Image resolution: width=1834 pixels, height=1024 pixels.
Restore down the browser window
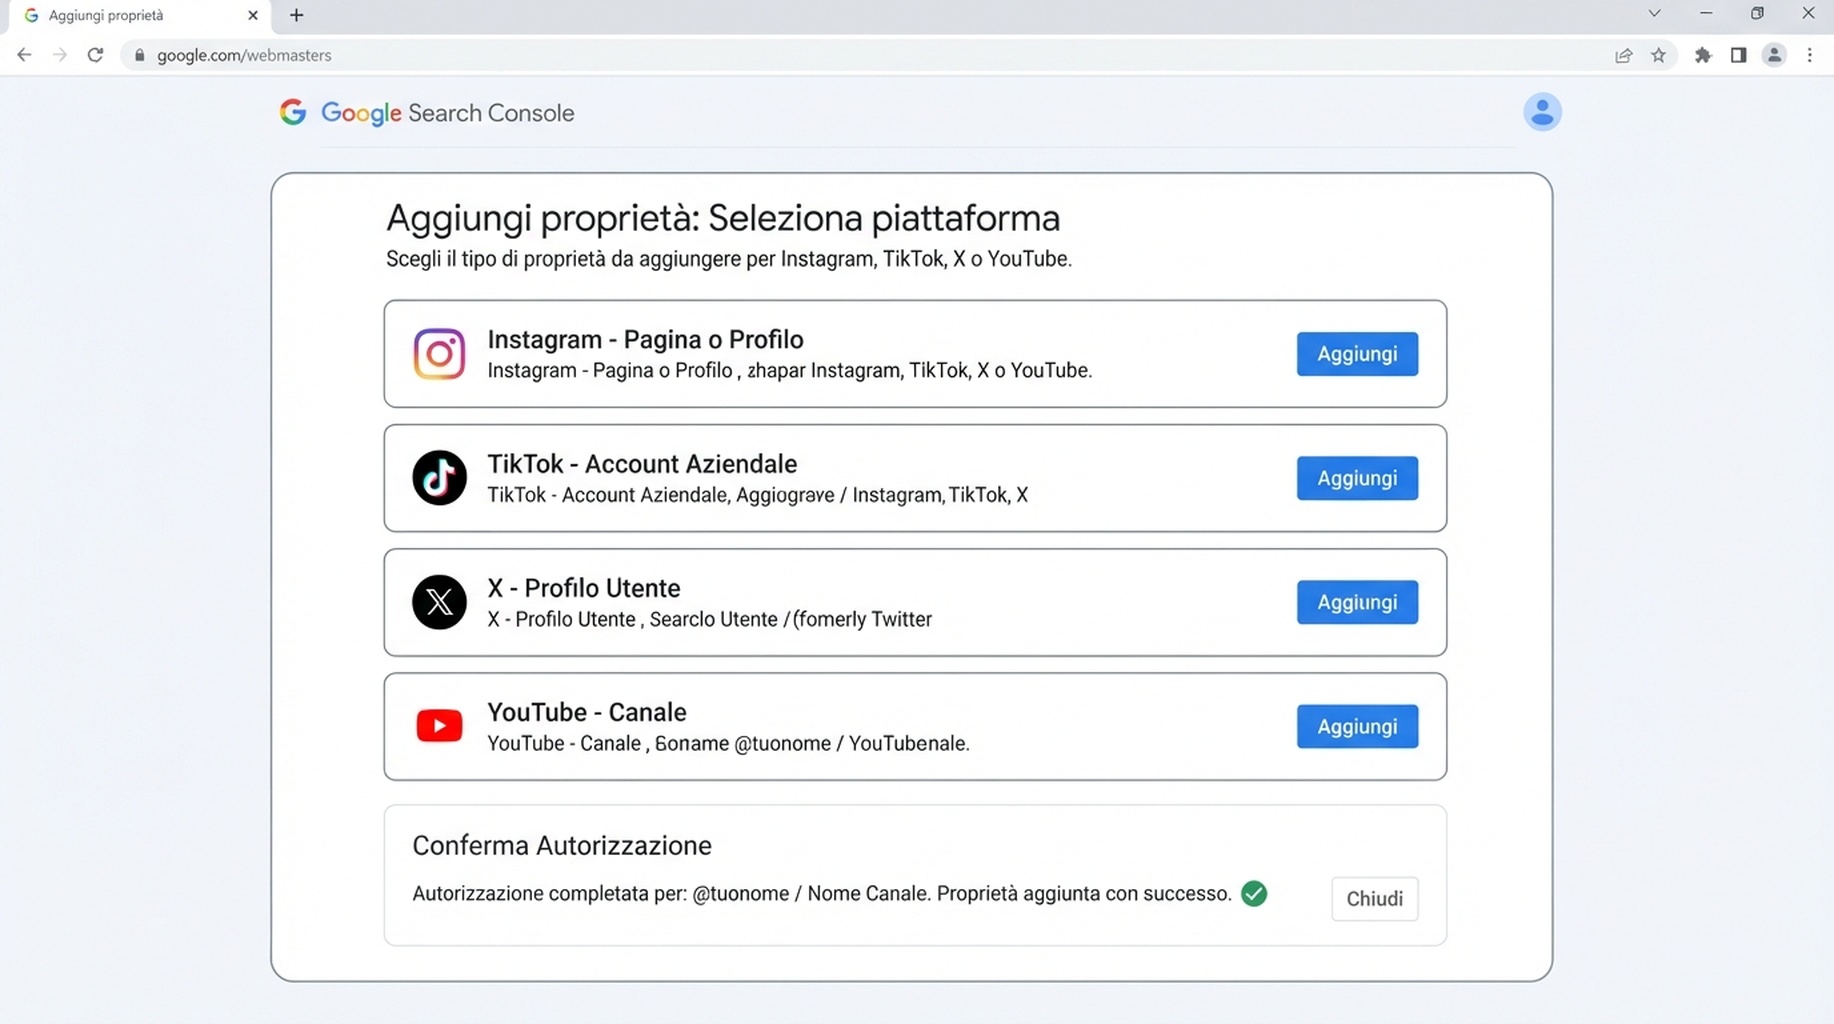(x=1757, y=13)
